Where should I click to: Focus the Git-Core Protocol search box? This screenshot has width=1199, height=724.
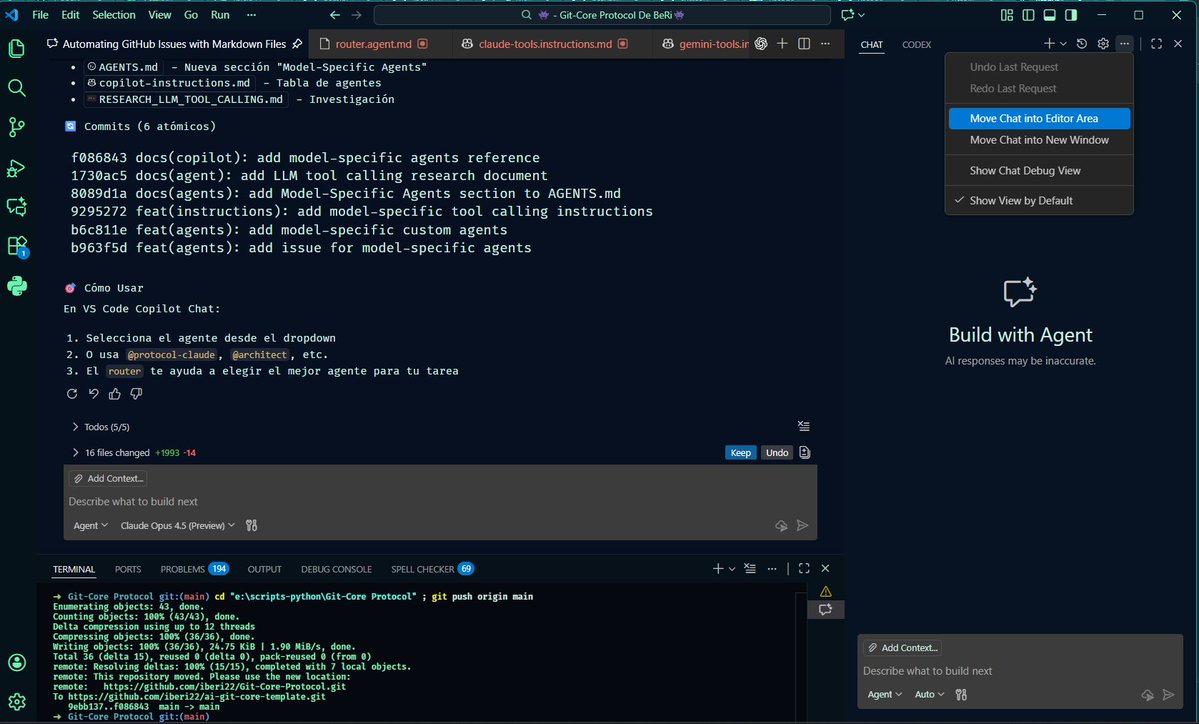tap(602, 15)
